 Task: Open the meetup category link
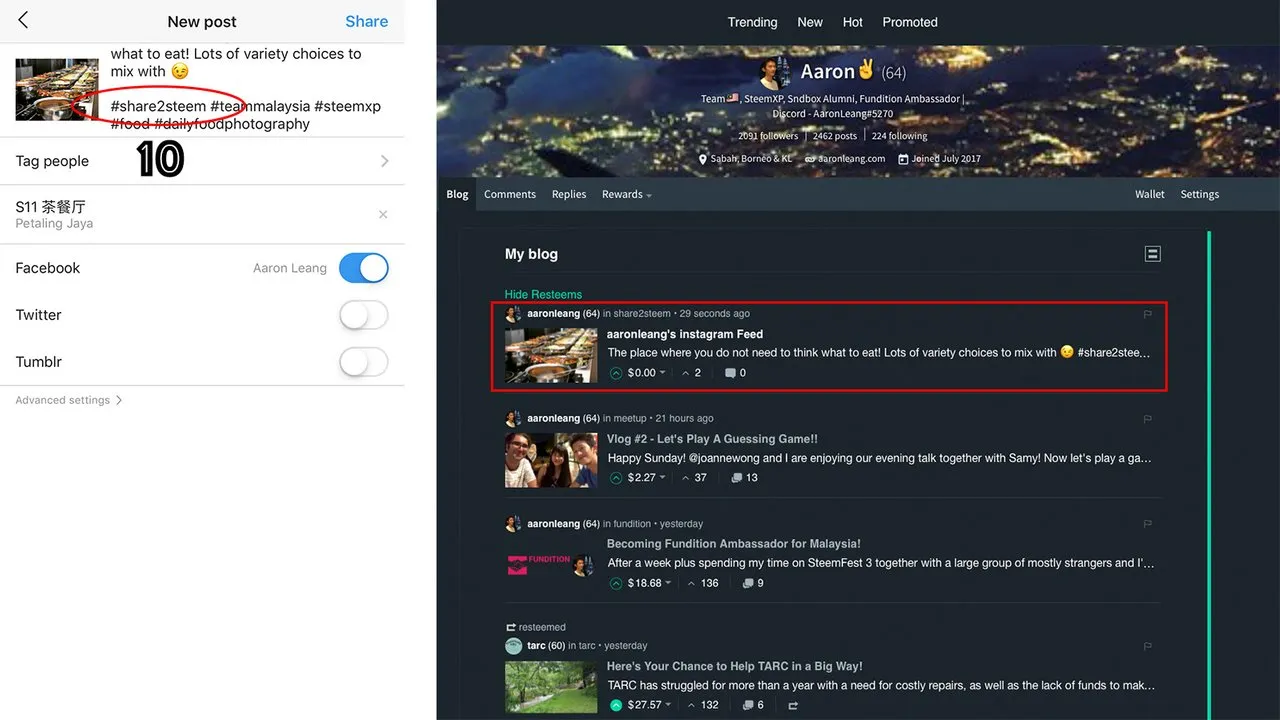point(630,418)
